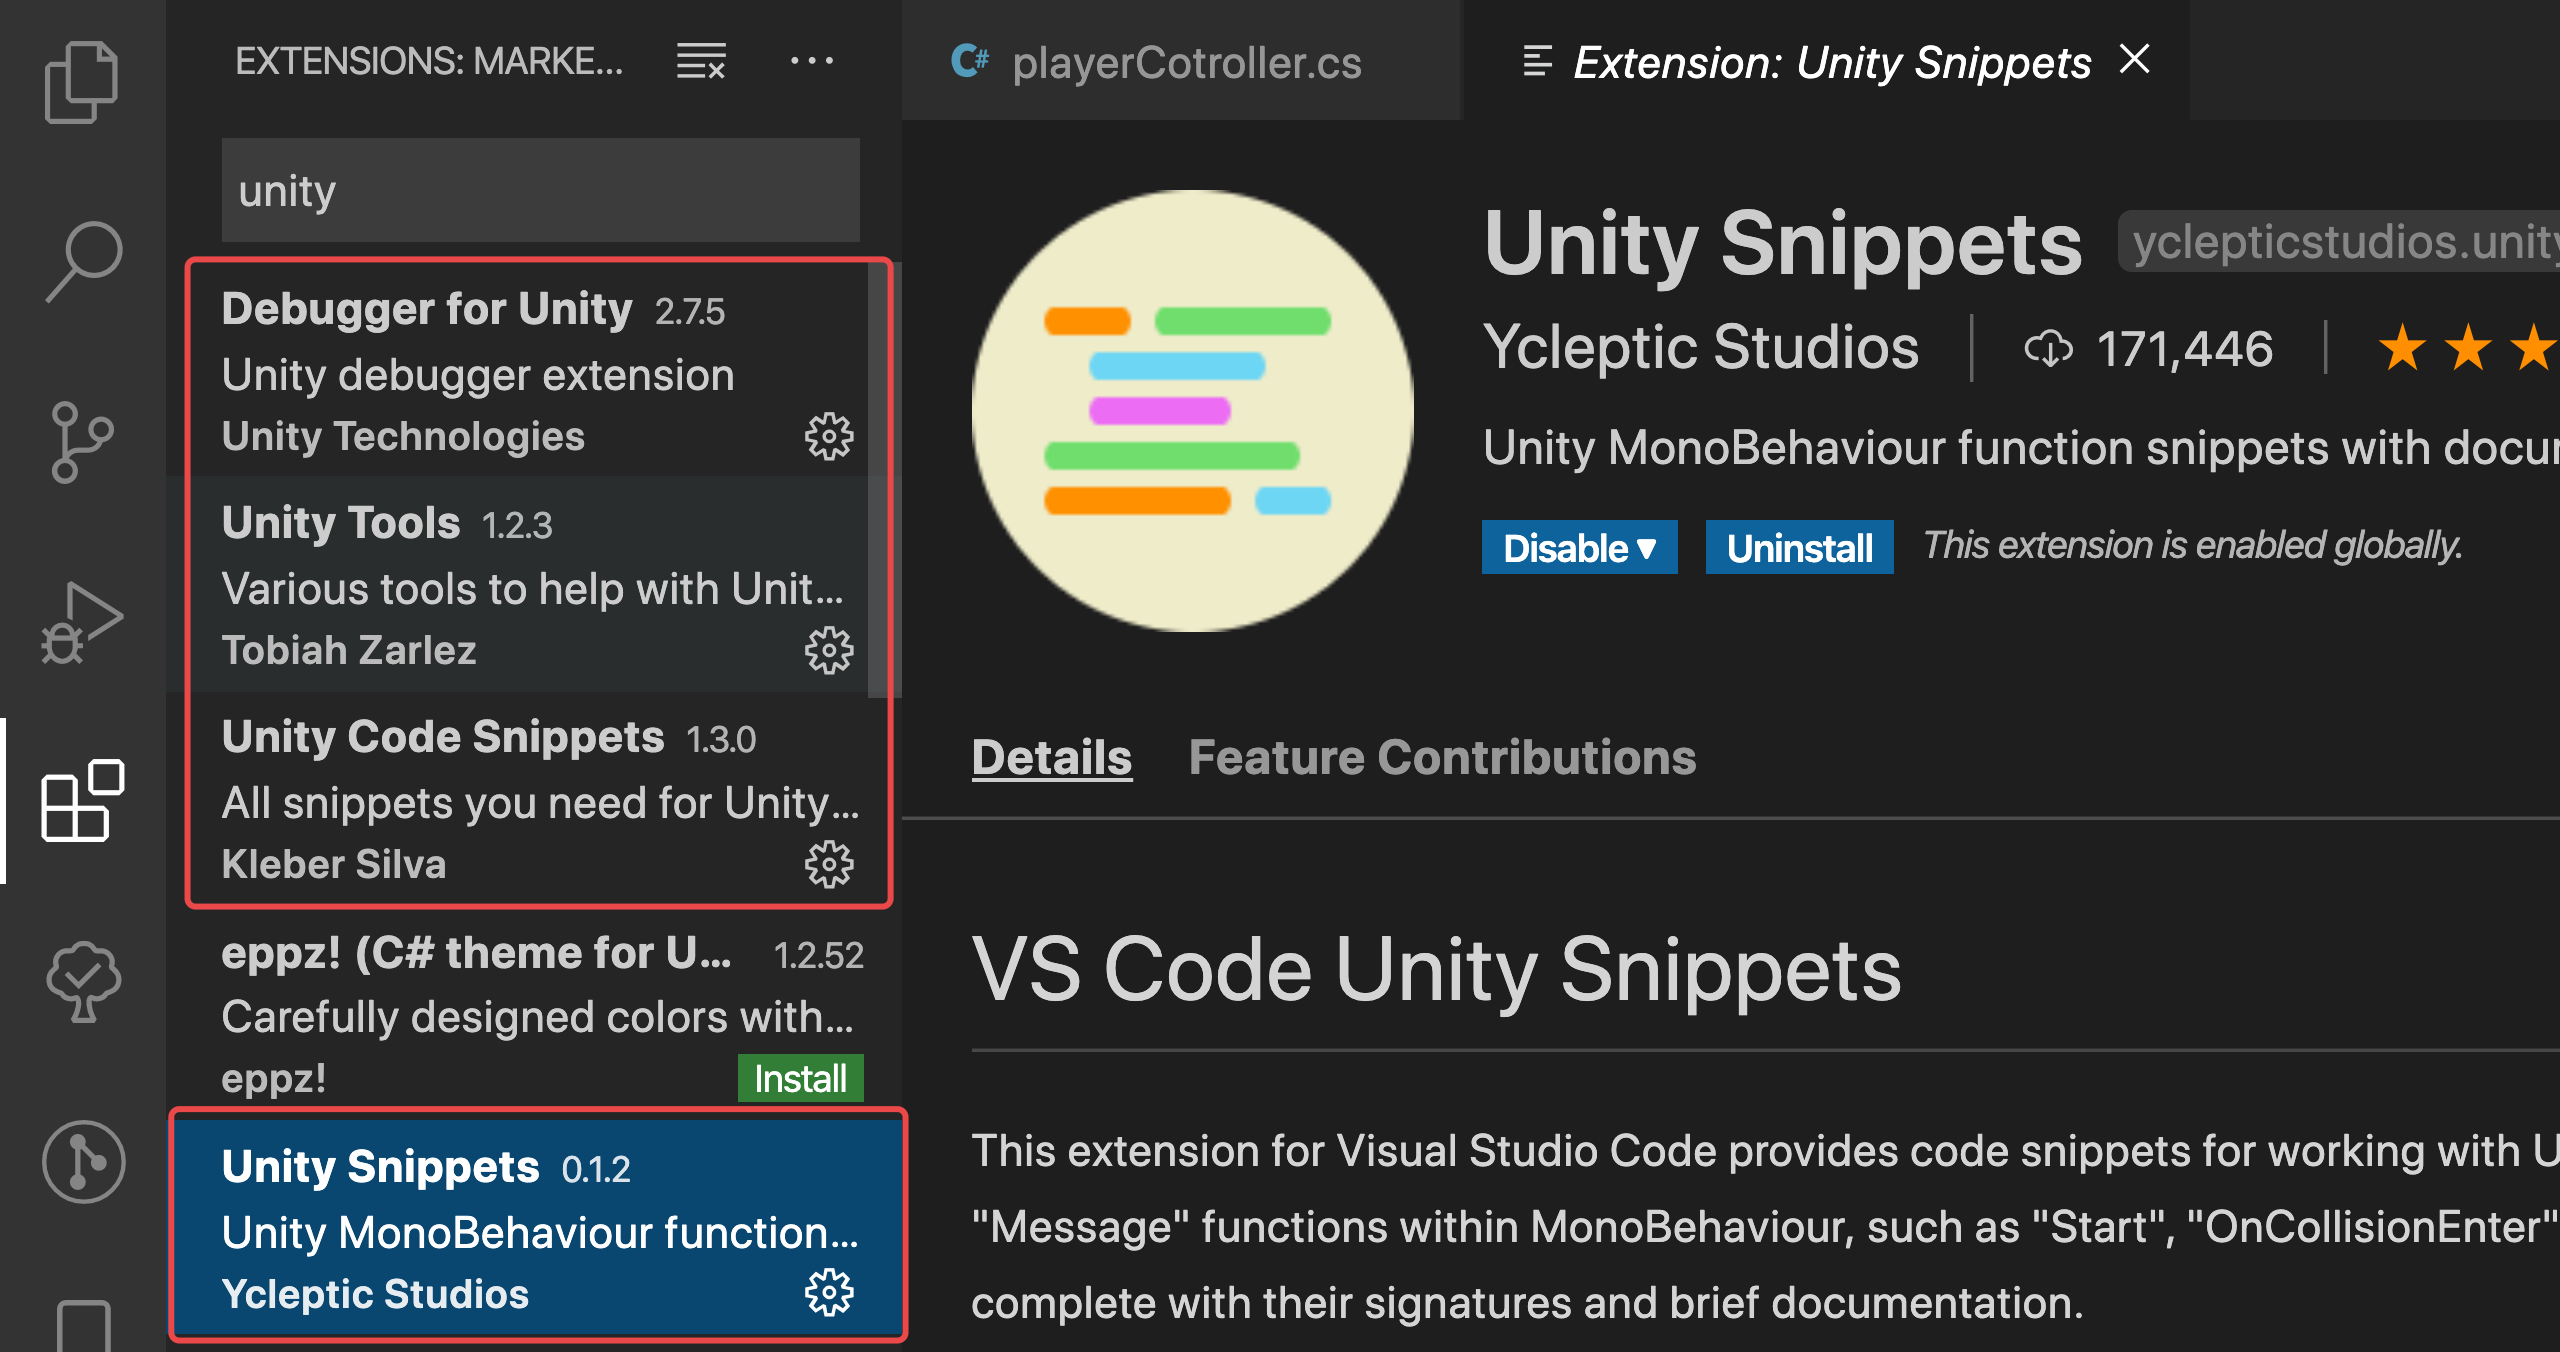Image resolution: width=2560 pixels, height=1352 pixels.
Task: Open manage gear for Debugger for Unity
Action: tap(829, 437)
